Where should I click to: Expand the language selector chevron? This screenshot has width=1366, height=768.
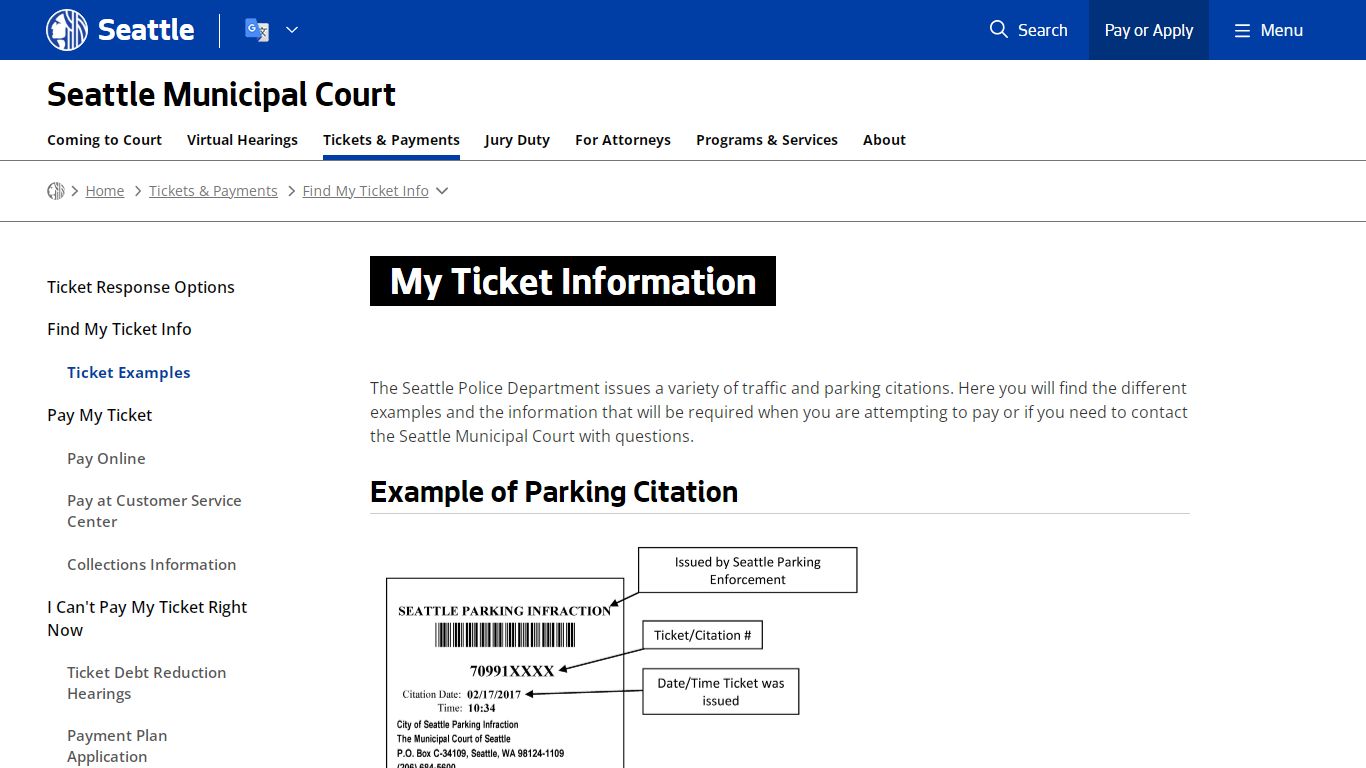(292, 30)
